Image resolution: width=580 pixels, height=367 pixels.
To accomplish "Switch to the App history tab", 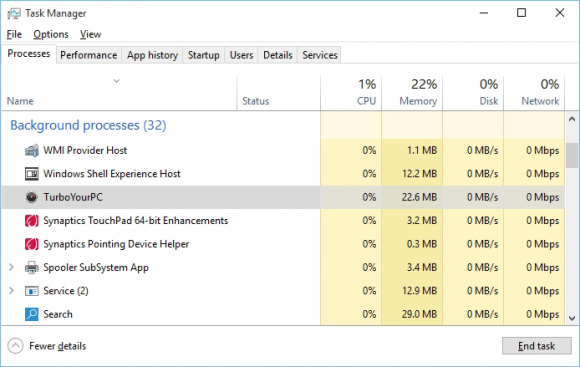I will tap(152, 55).
